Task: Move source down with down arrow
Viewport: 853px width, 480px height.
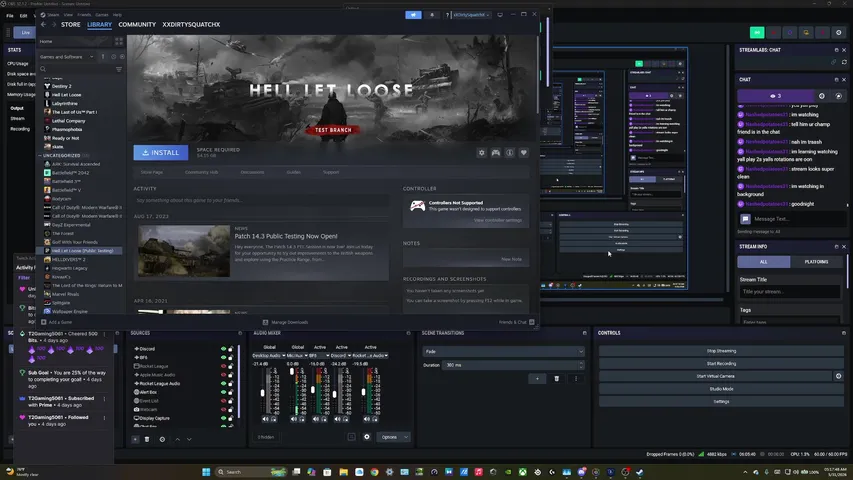Action: point(189,439)
